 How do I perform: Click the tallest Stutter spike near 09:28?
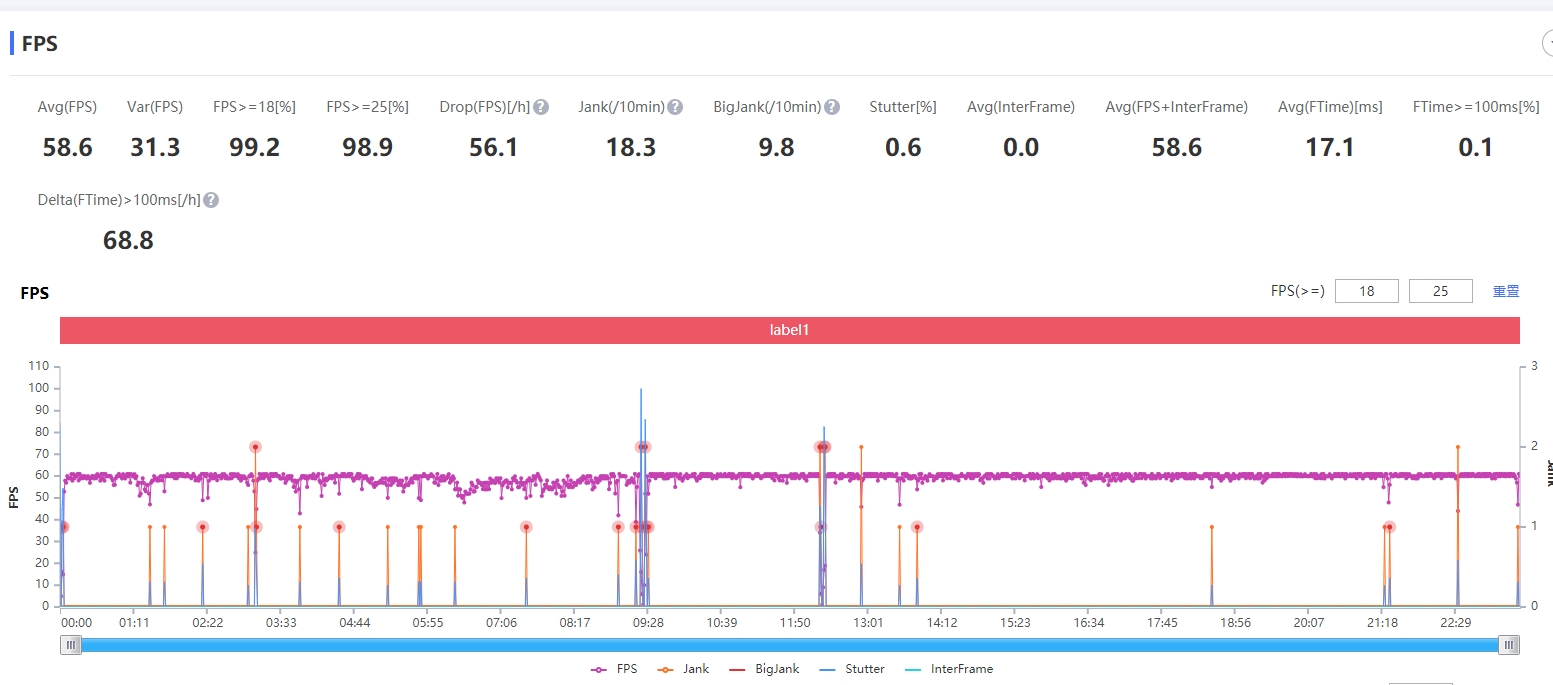(641, 390)
